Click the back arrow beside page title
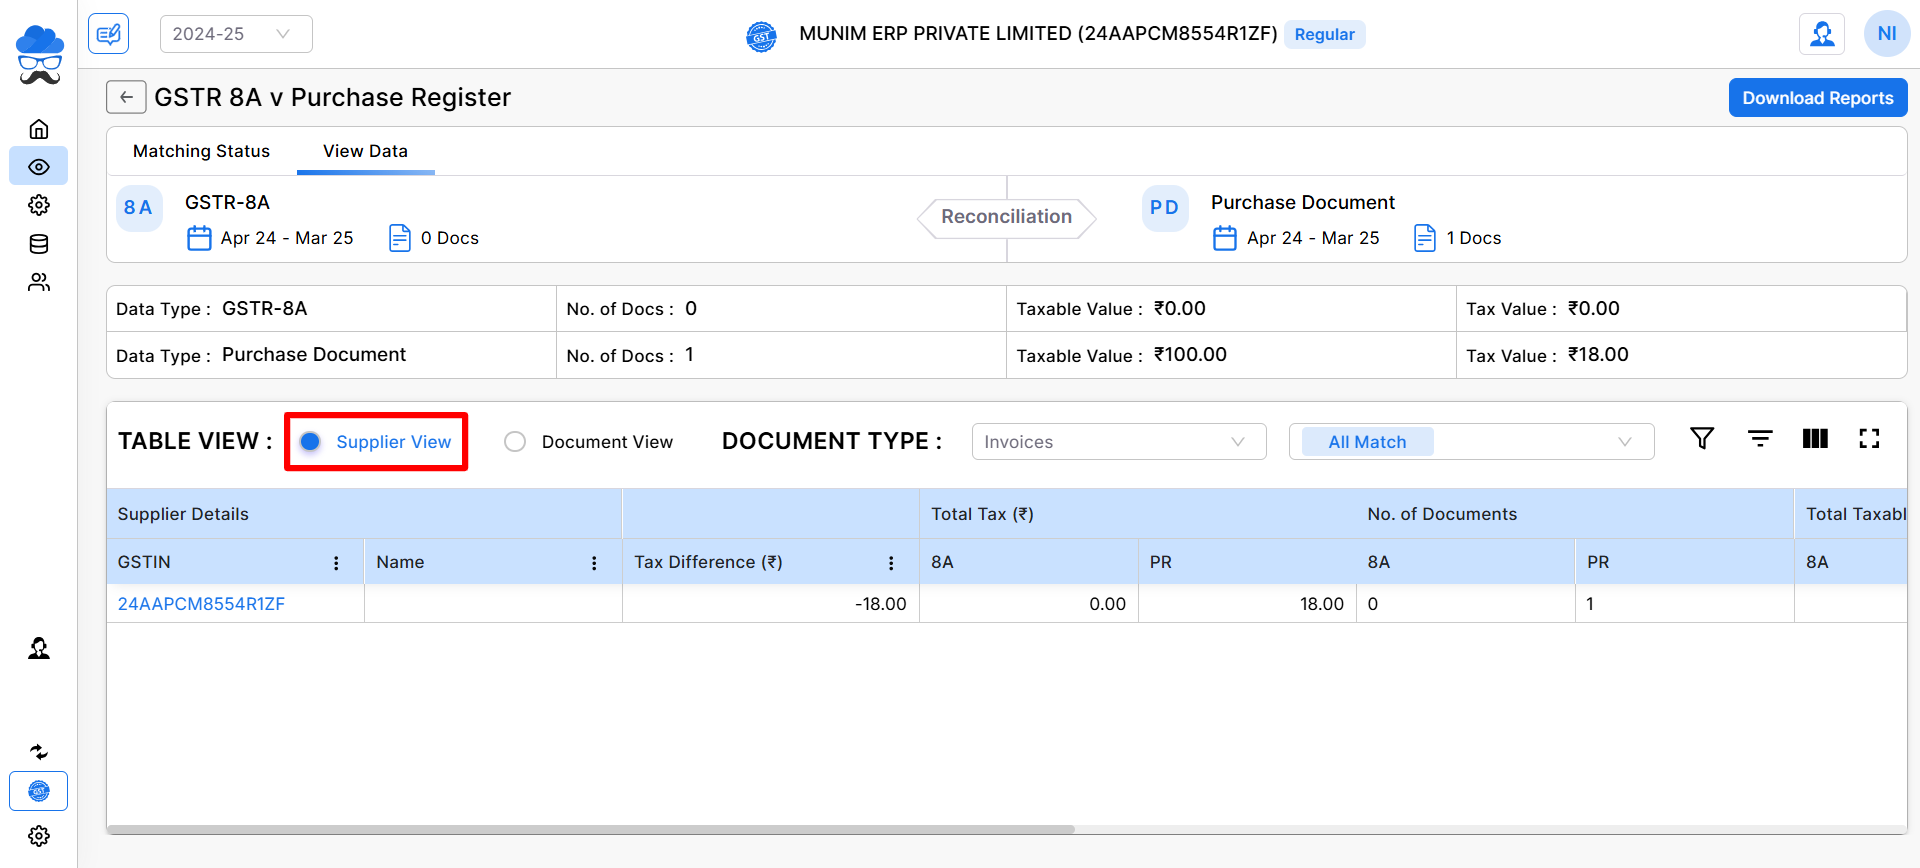Viewport: 1920px width, 868px height. tap(126, 97)
